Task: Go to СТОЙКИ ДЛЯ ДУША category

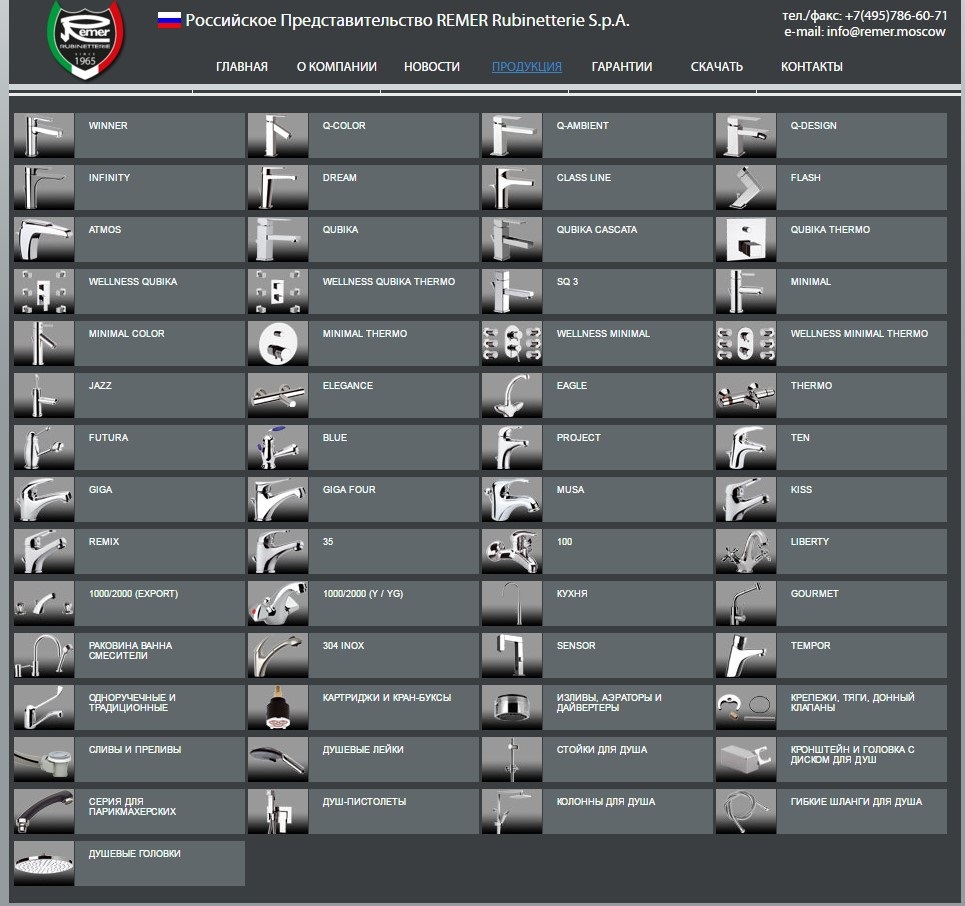Action: click(602, 750)
